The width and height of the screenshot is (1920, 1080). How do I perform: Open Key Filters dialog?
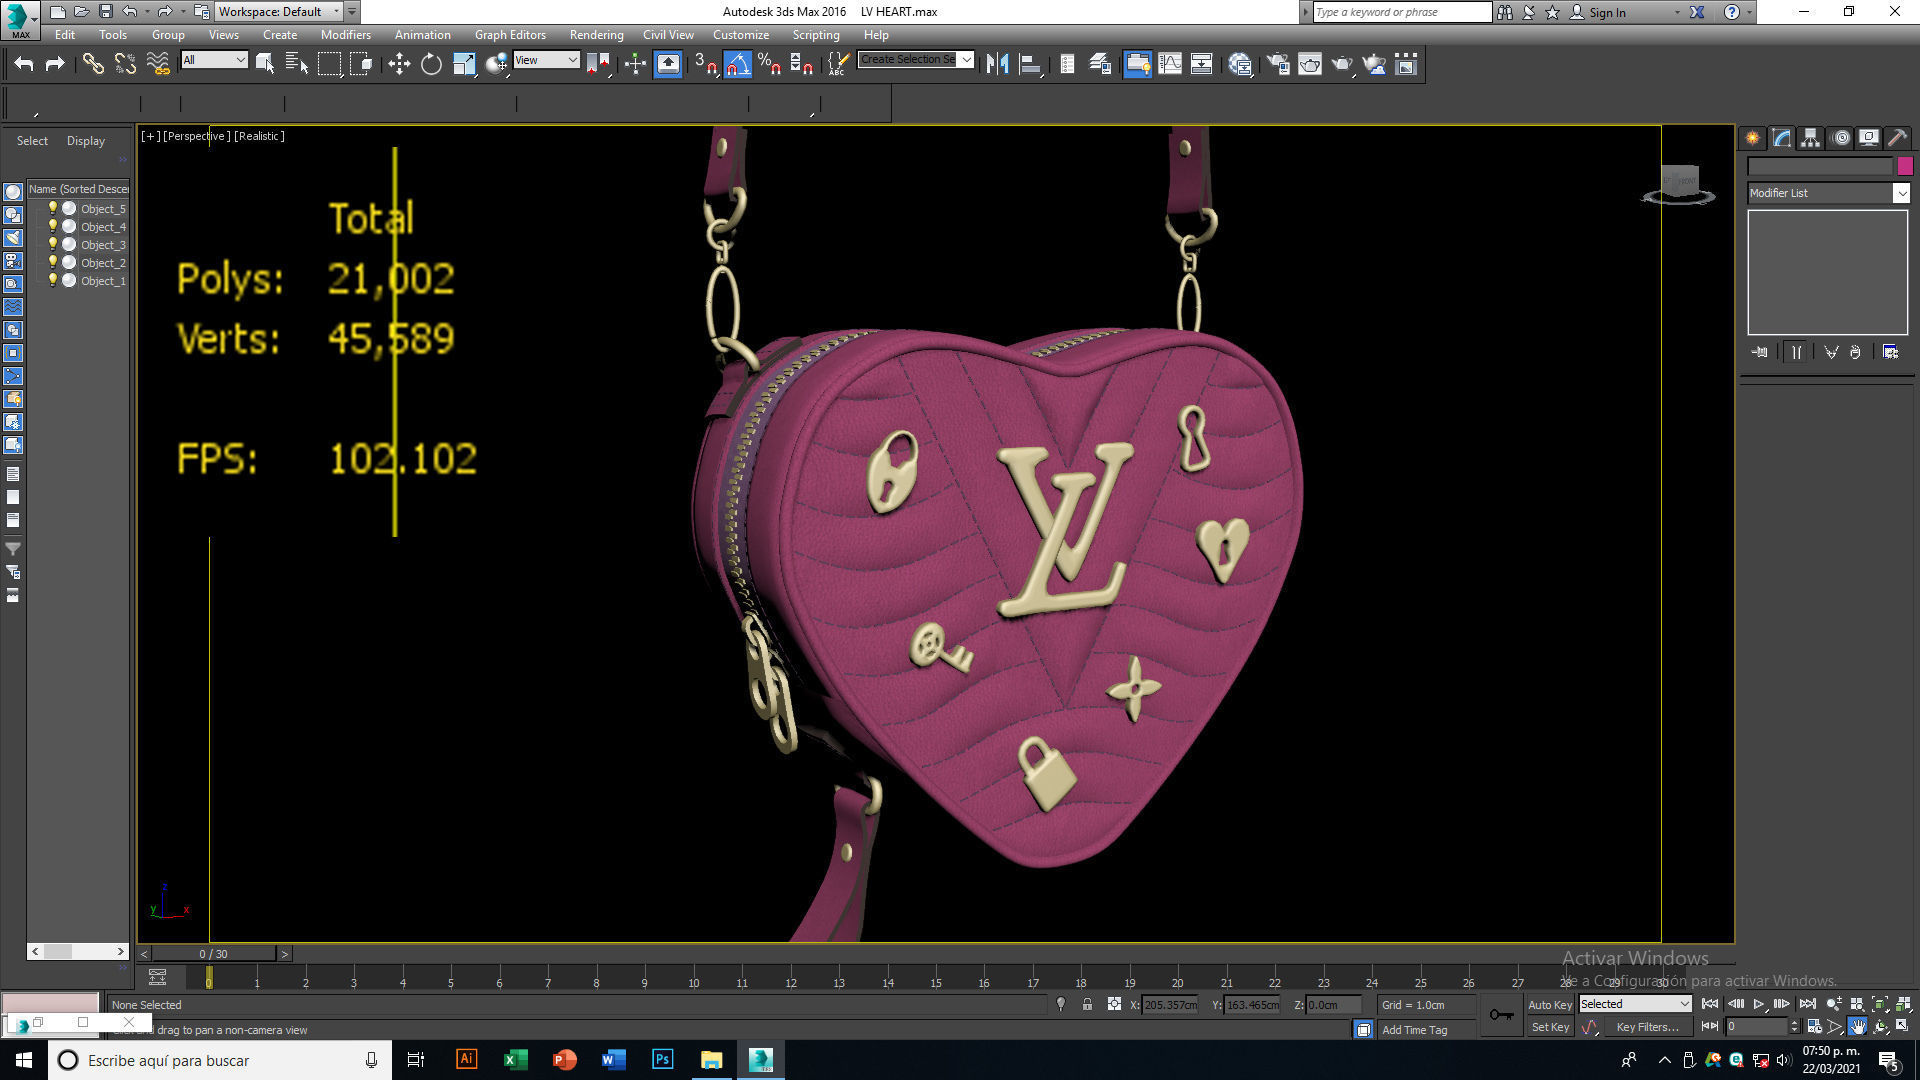(x=1647, y=1027)
